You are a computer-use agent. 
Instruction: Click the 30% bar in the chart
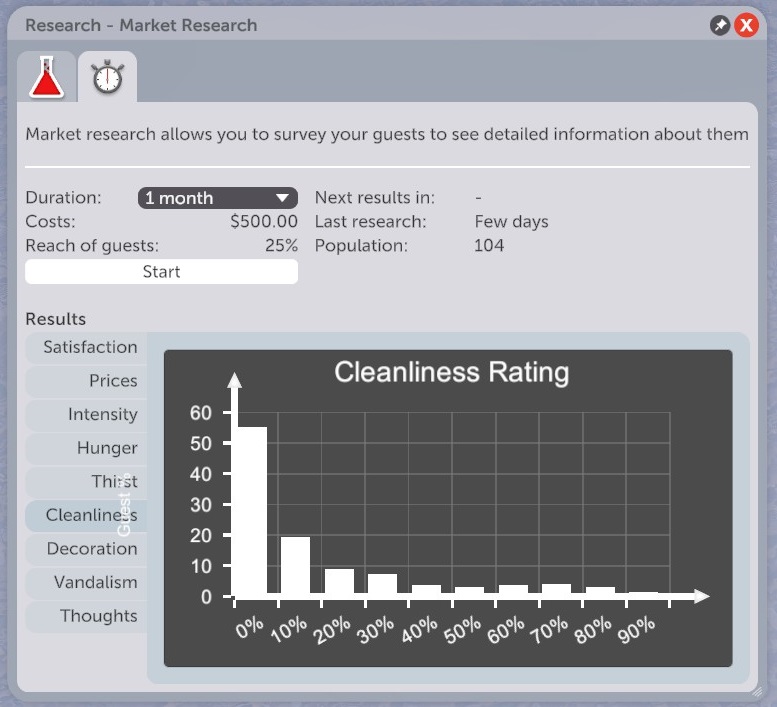point(383,583)
